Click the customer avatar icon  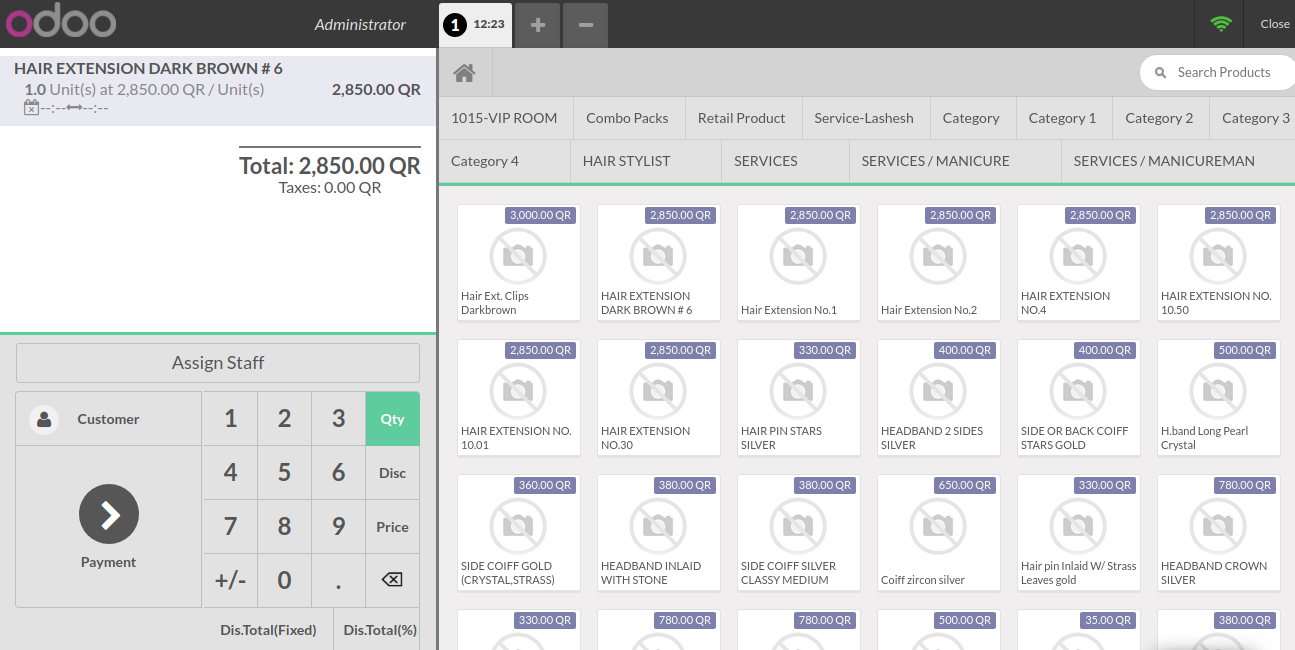(44, 419)
